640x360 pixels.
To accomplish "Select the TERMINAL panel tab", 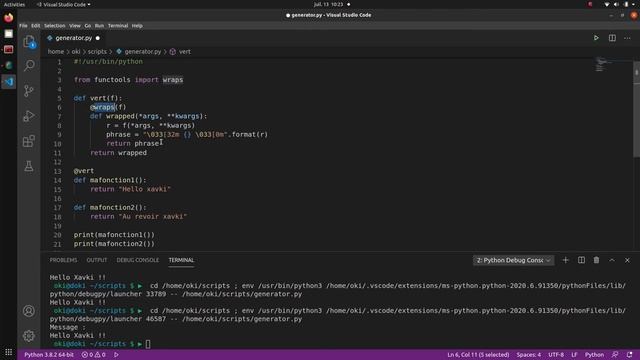I will pyautogui.click(x=181, y=260).
